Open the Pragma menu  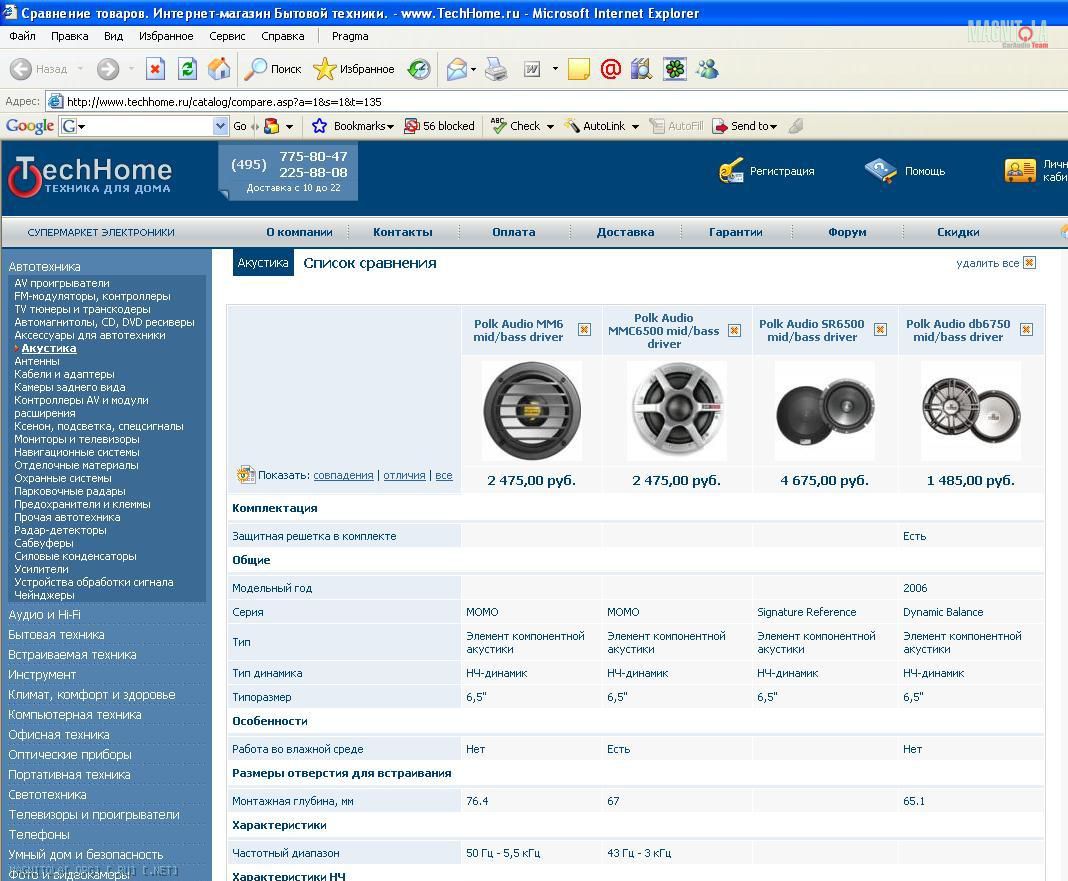[350, 36]
